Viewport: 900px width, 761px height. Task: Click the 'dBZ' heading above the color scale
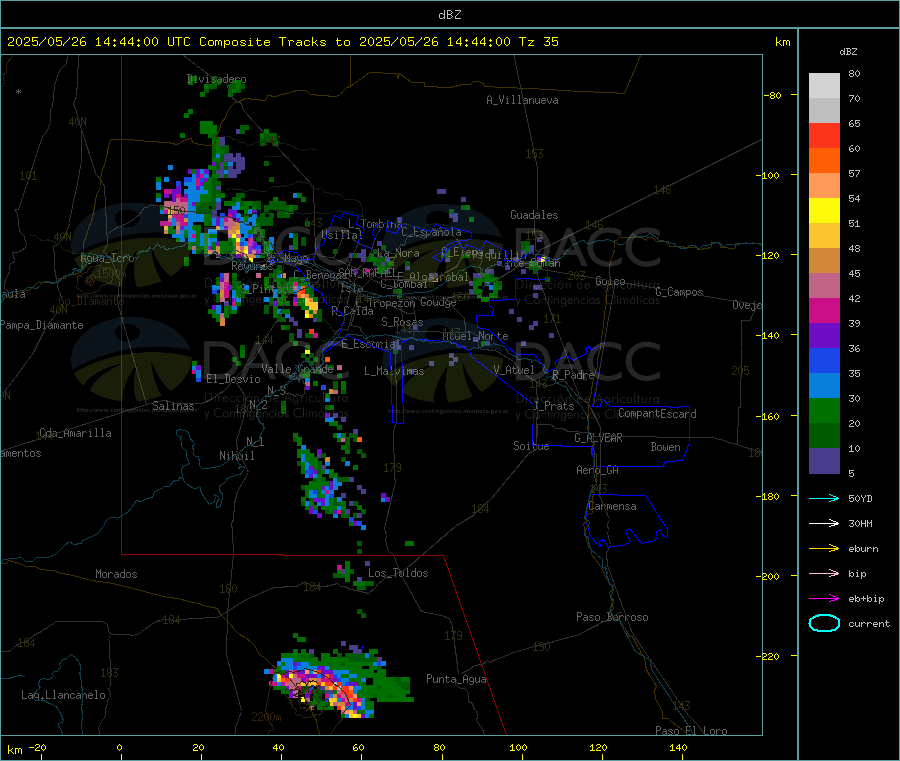click(848, 52)
